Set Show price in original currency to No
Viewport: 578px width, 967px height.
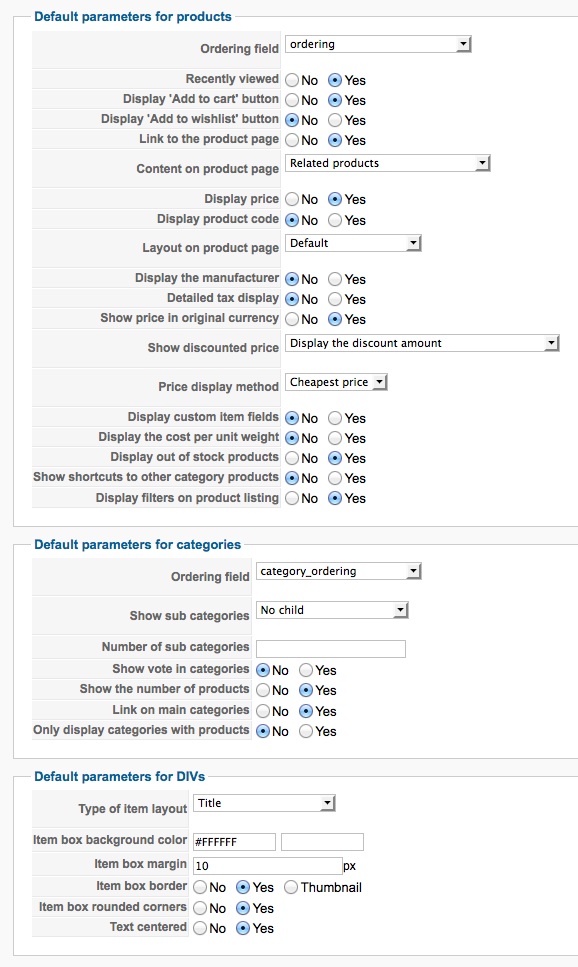(x=292, y=319)
